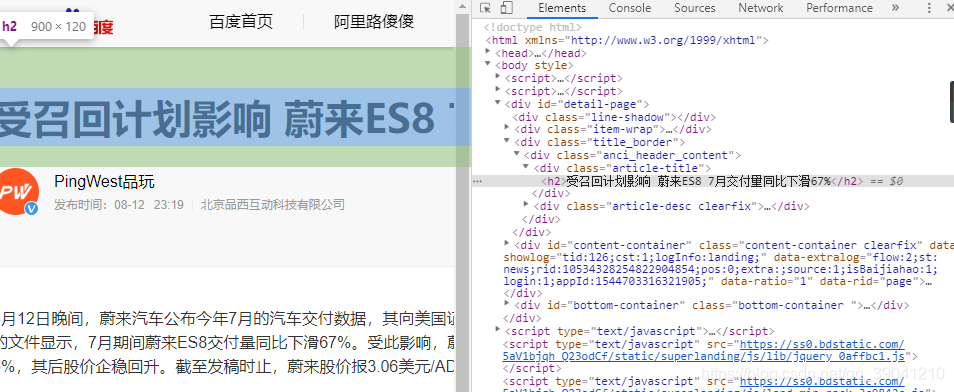Collapse the article-title div node
Viewport: 954px width, 392px height.
coord(527,167)
